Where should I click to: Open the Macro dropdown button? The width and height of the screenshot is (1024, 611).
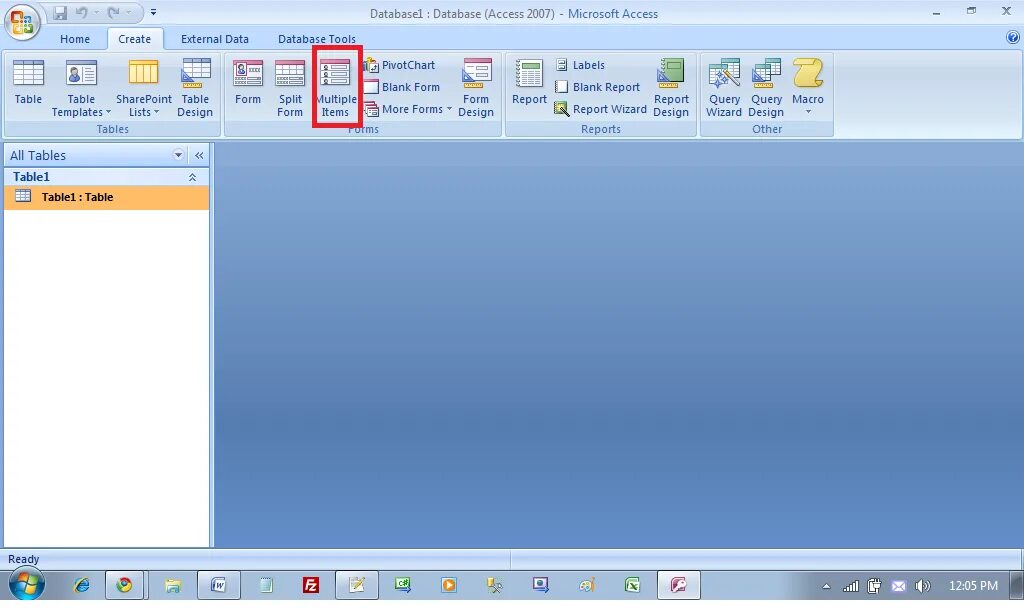click(808, 88)
